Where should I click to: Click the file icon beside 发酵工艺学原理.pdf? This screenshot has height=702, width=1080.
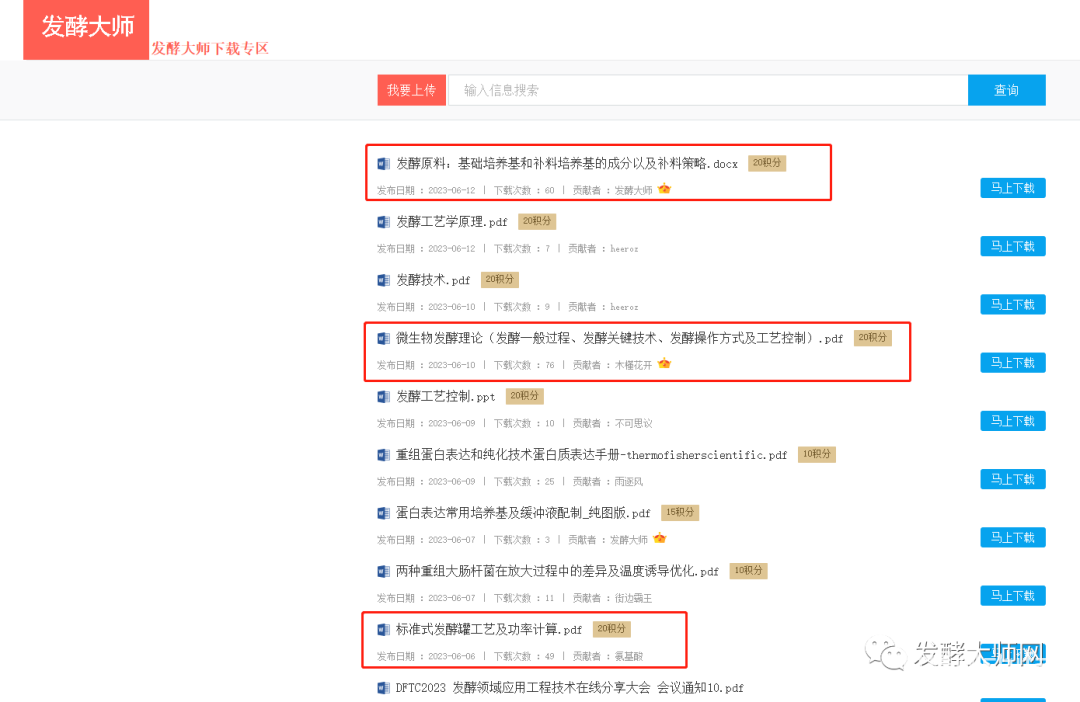(x=383, y=222)
